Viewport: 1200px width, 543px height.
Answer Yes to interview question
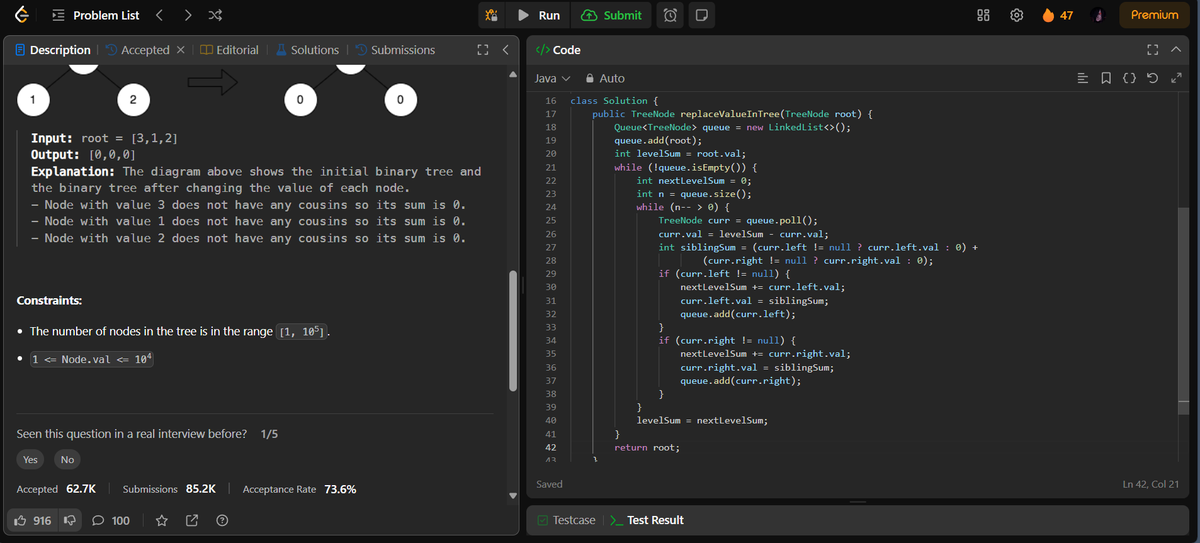[30, 459]
